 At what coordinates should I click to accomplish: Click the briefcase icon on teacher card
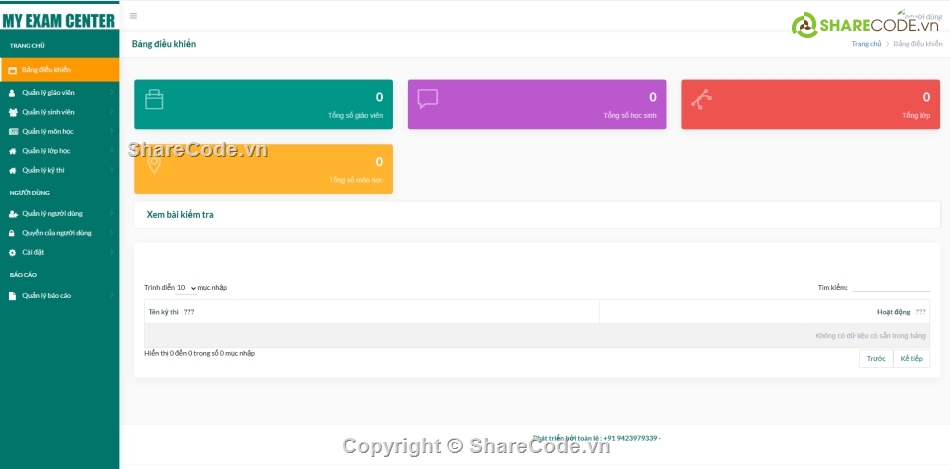154,99
